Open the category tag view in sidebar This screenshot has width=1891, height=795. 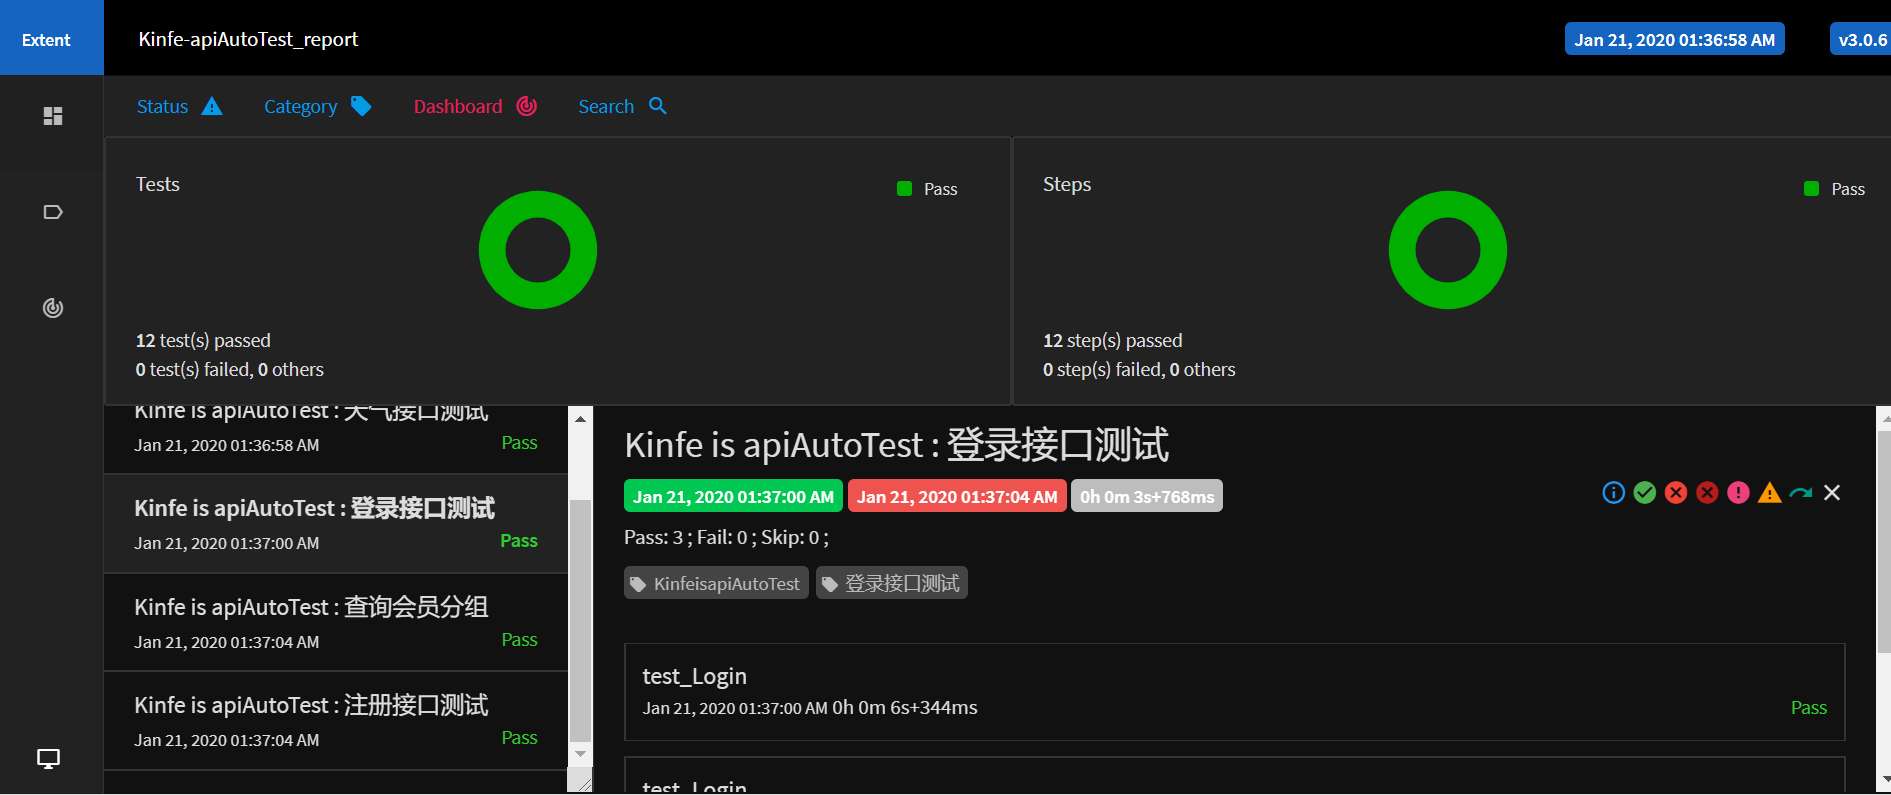(x=53, y=212)
